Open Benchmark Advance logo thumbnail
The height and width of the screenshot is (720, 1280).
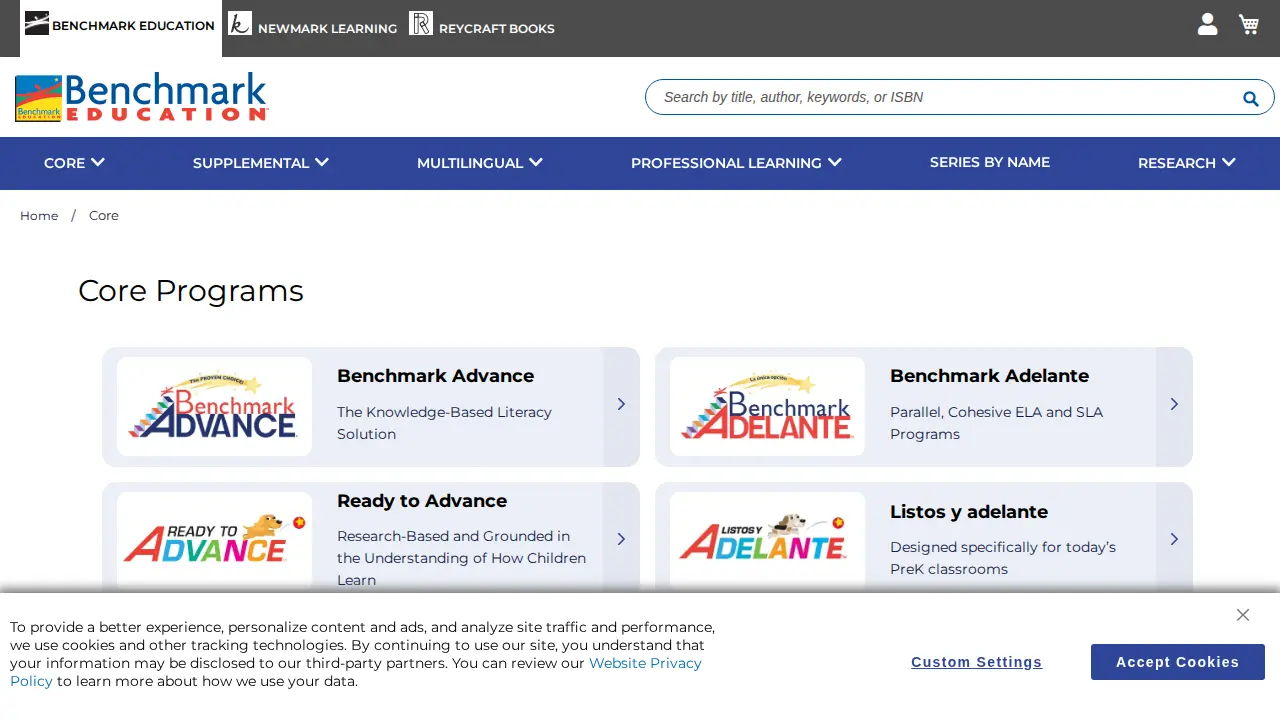pos(214,406)
